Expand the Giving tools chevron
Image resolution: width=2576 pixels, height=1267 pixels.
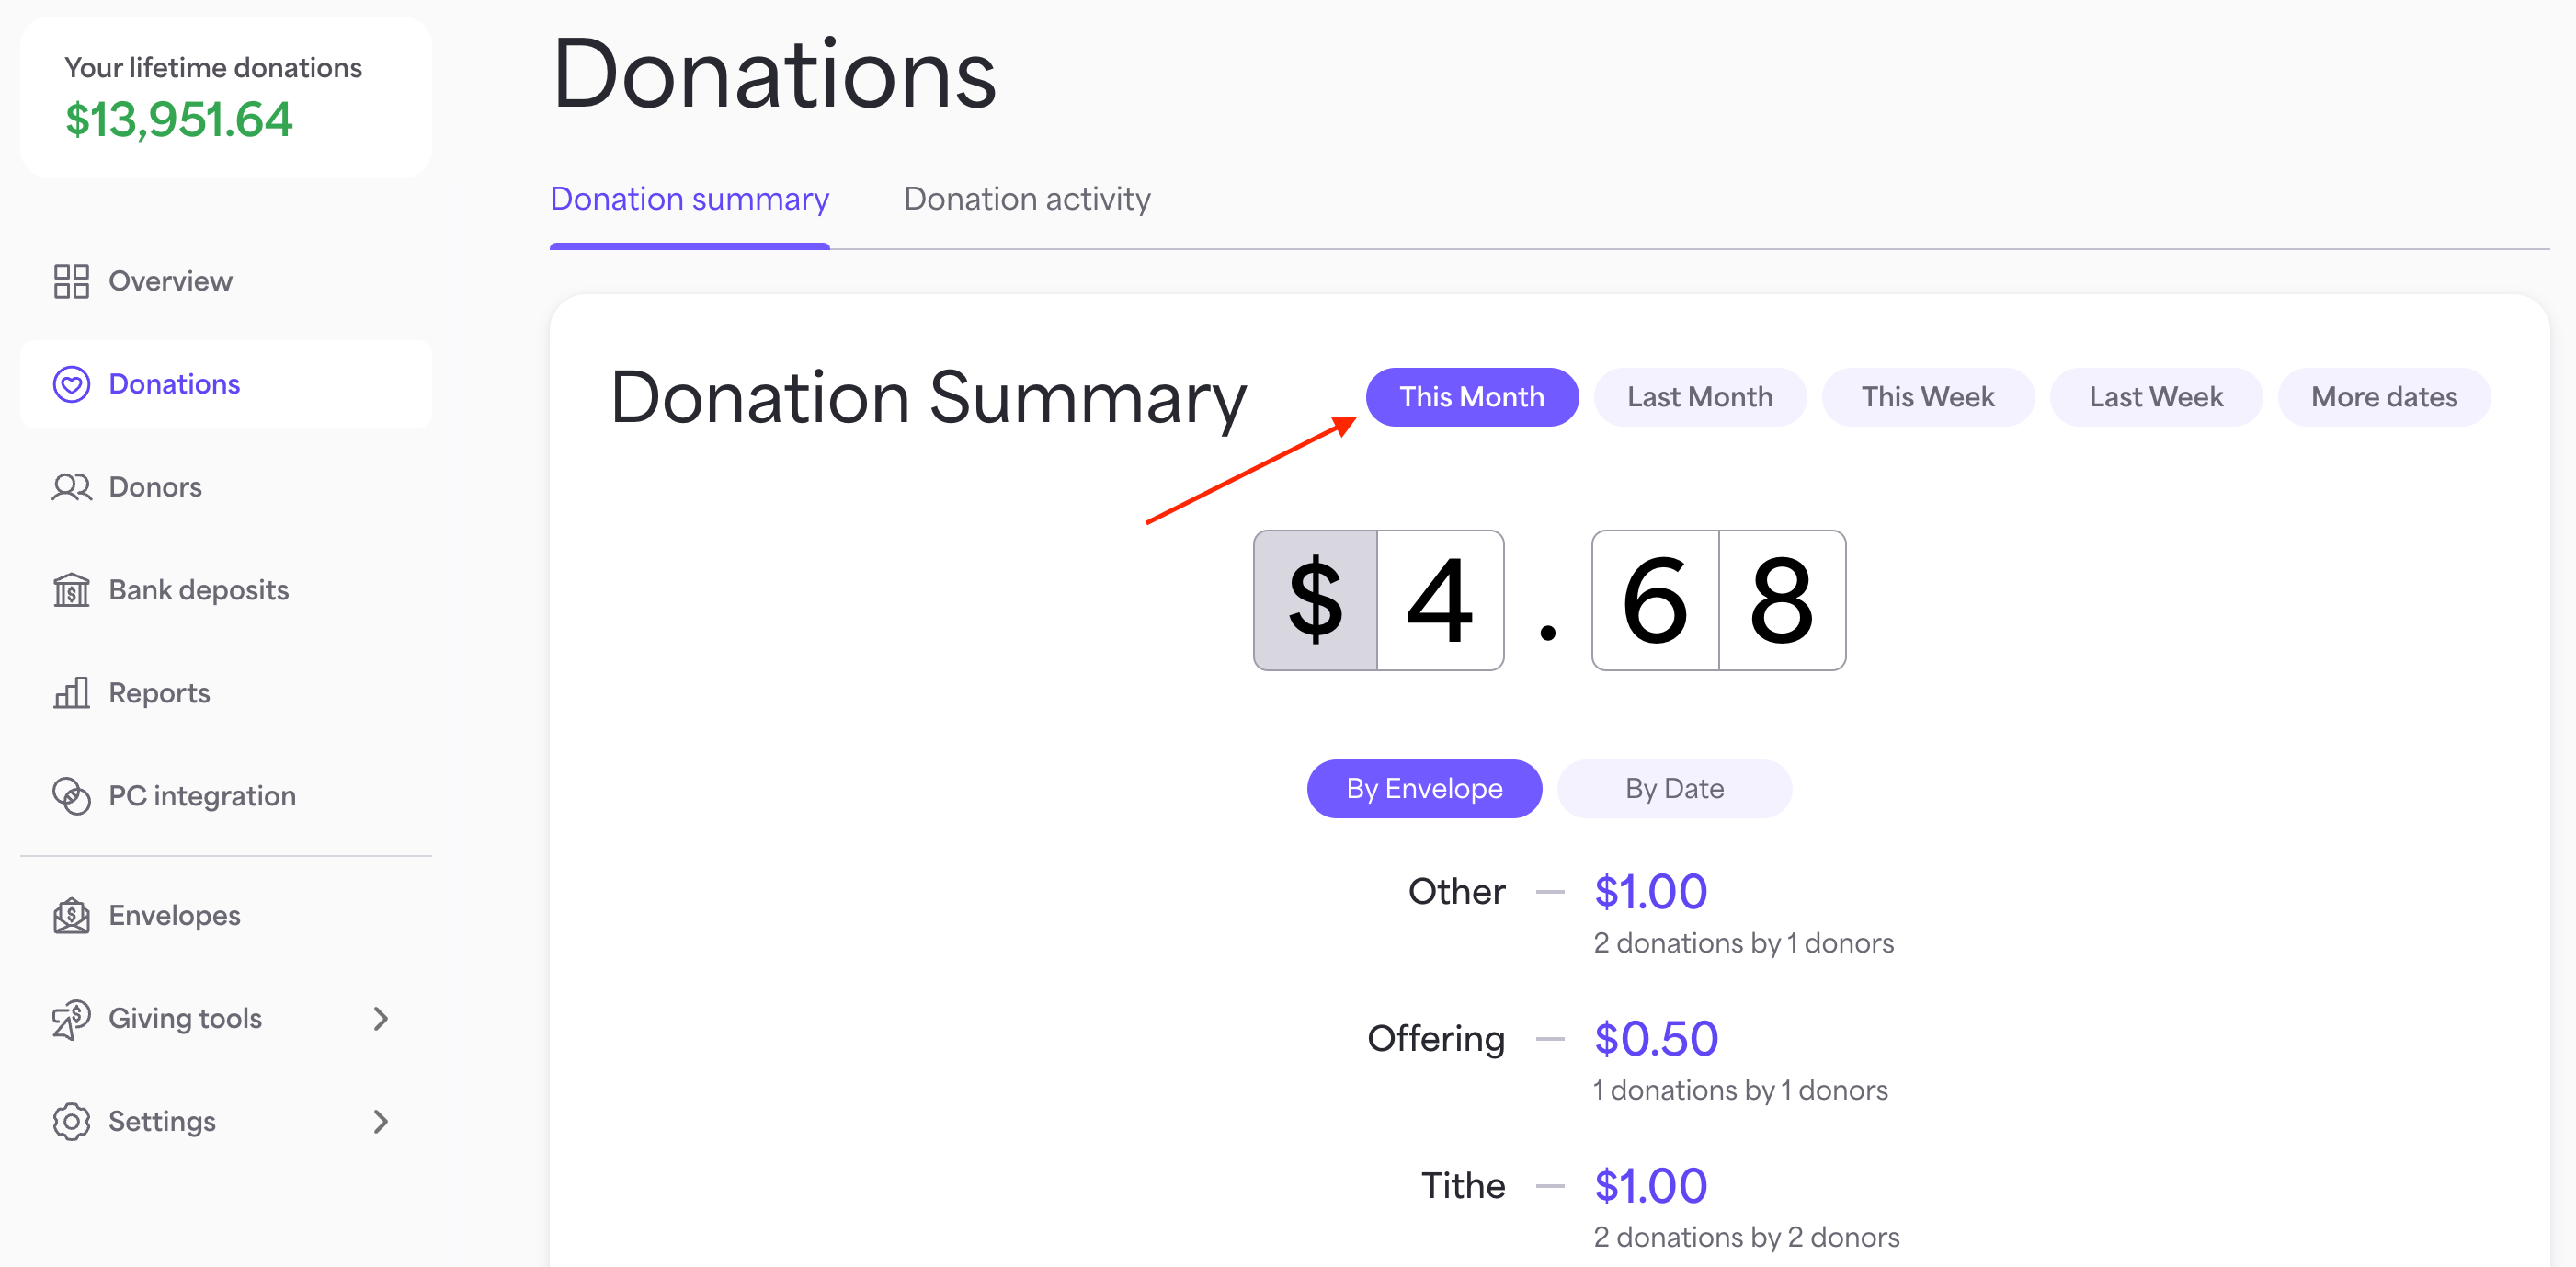[380, 1018]
